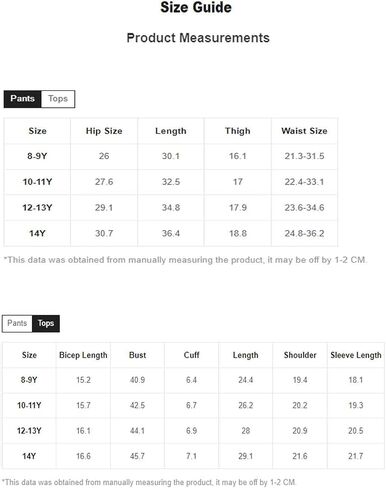
Task: Click the Size Guide heading
Action: pos(196,8)
